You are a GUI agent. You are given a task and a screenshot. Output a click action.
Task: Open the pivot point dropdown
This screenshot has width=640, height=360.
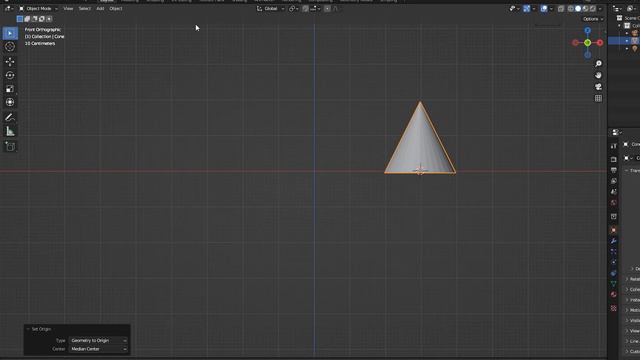point(293,9)
